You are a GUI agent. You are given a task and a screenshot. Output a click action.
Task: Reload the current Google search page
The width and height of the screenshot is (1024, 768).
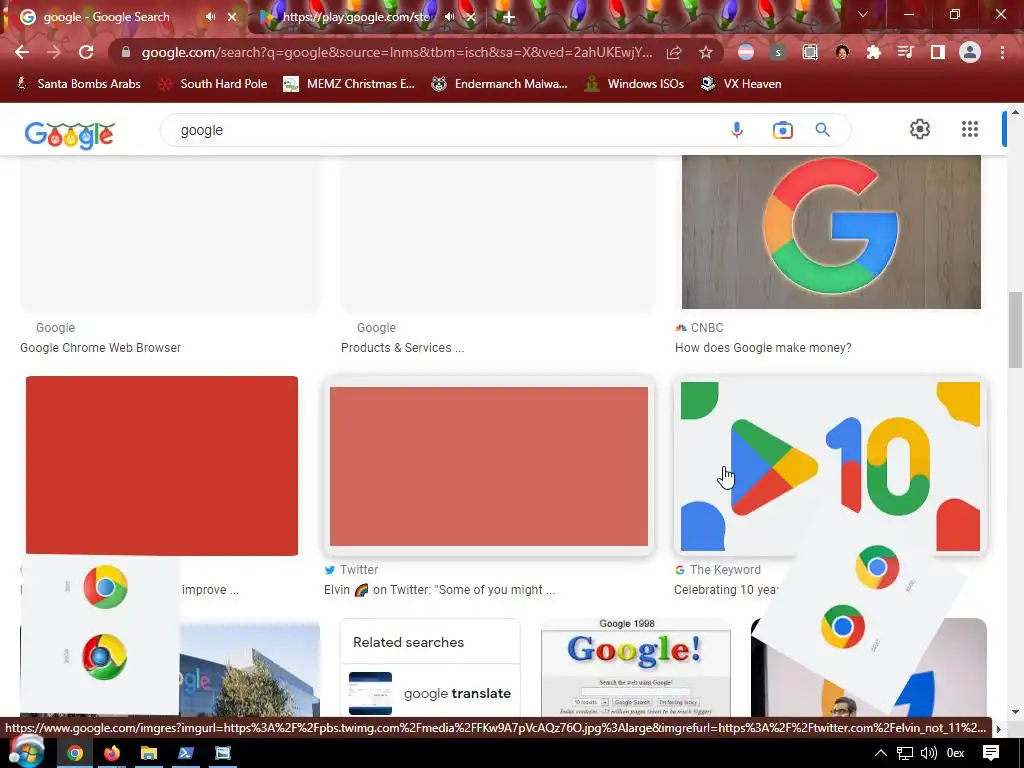click(86, 52)
